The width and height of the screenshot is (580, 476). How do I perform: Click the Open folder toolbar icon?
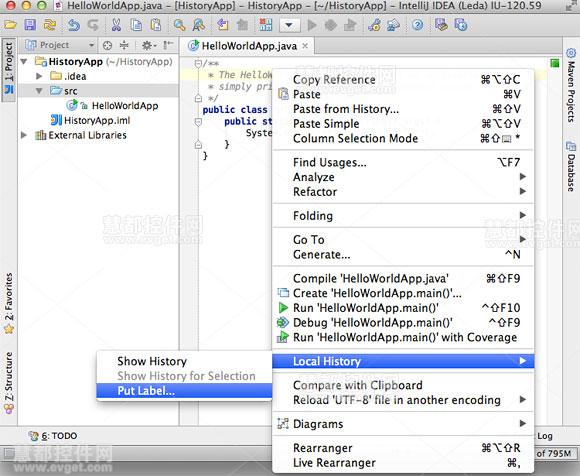tap(10, 25)
